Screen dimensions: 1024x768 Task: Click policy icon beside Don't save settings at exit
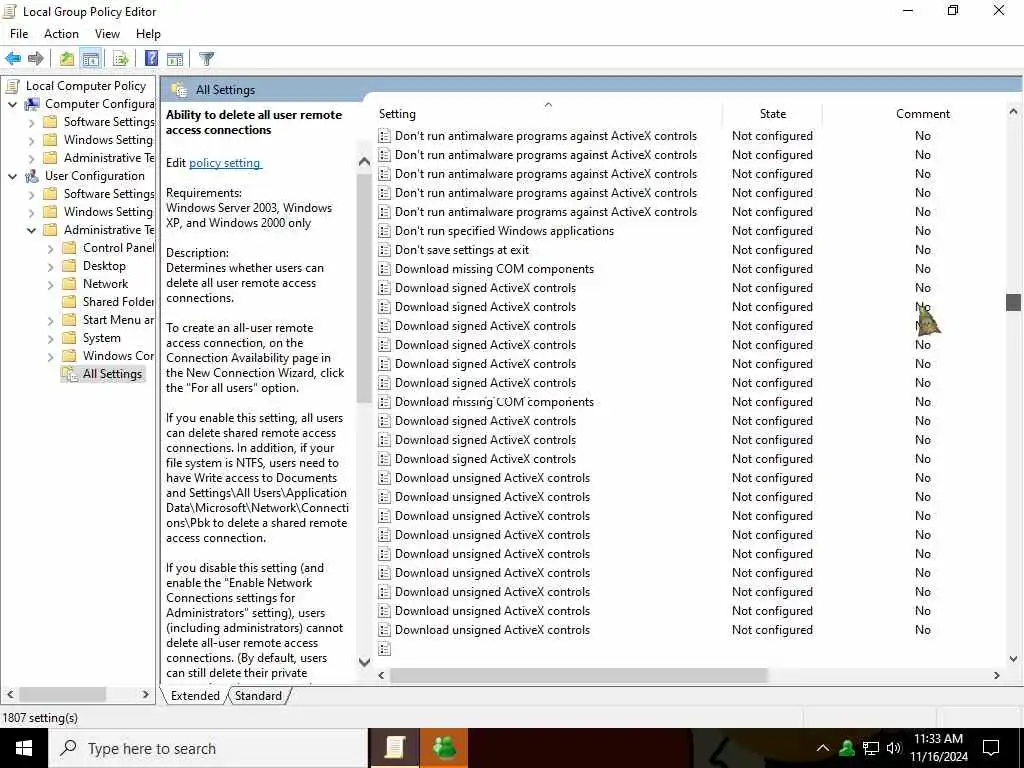(385, 250)
